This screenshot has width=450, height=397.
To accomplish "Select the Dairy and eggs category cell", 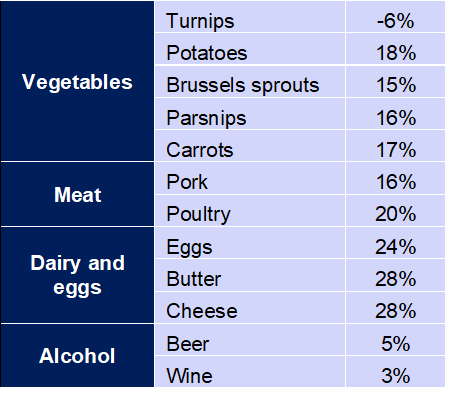I will coord(77,275).
